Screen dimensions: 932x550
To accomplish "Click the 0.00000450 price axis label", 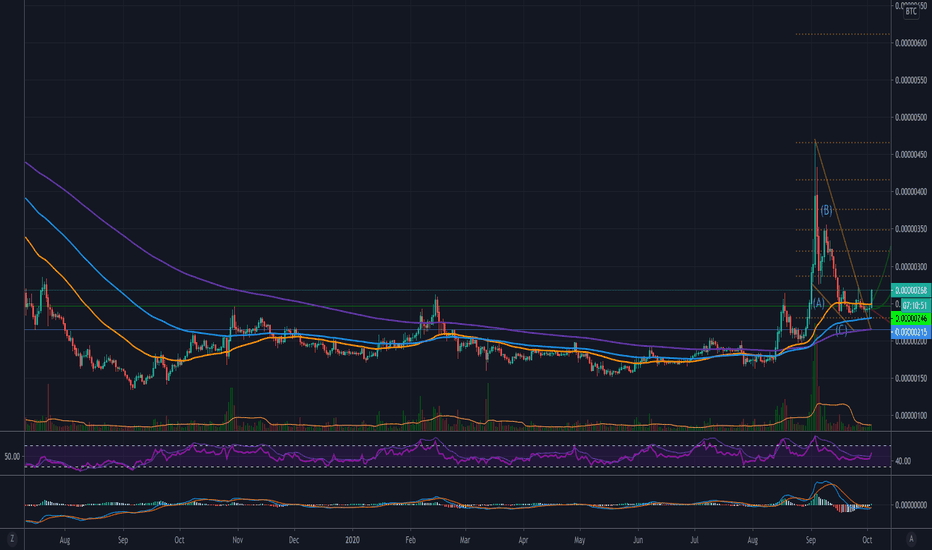I will coord(911,155).
